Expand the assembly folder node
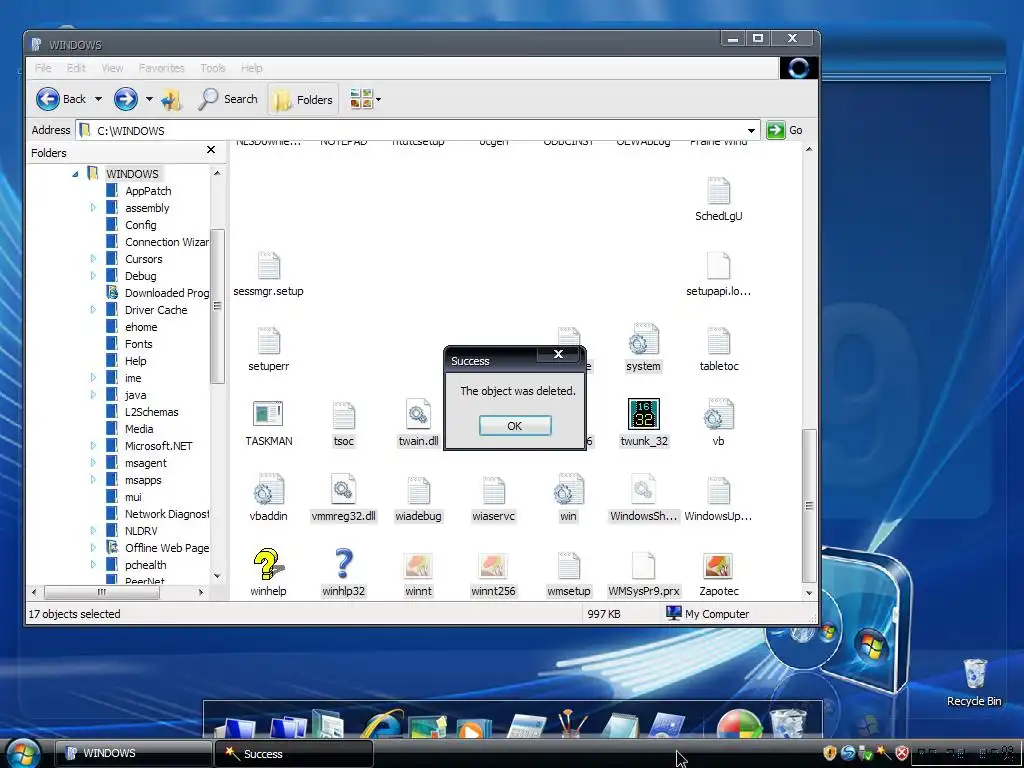Image resolution: width=1024 pixels, height=768 pixels. point(93,208)
